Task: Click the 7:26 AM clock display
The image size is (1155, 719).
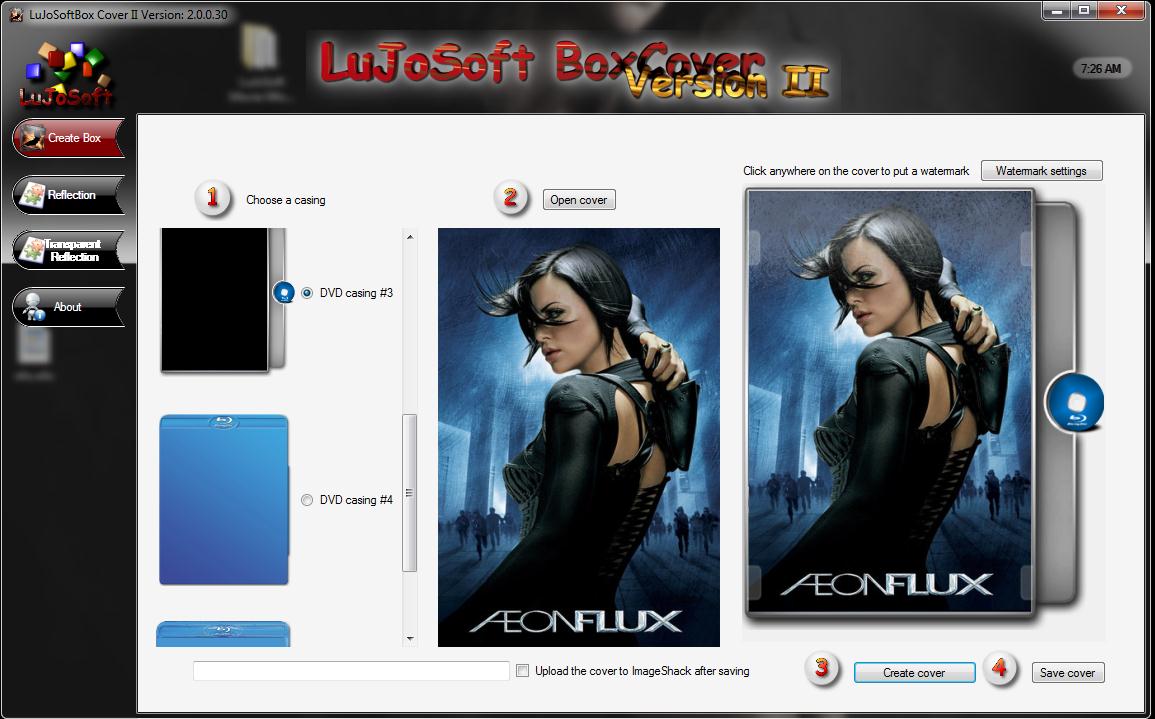Action: [1101, 69]
